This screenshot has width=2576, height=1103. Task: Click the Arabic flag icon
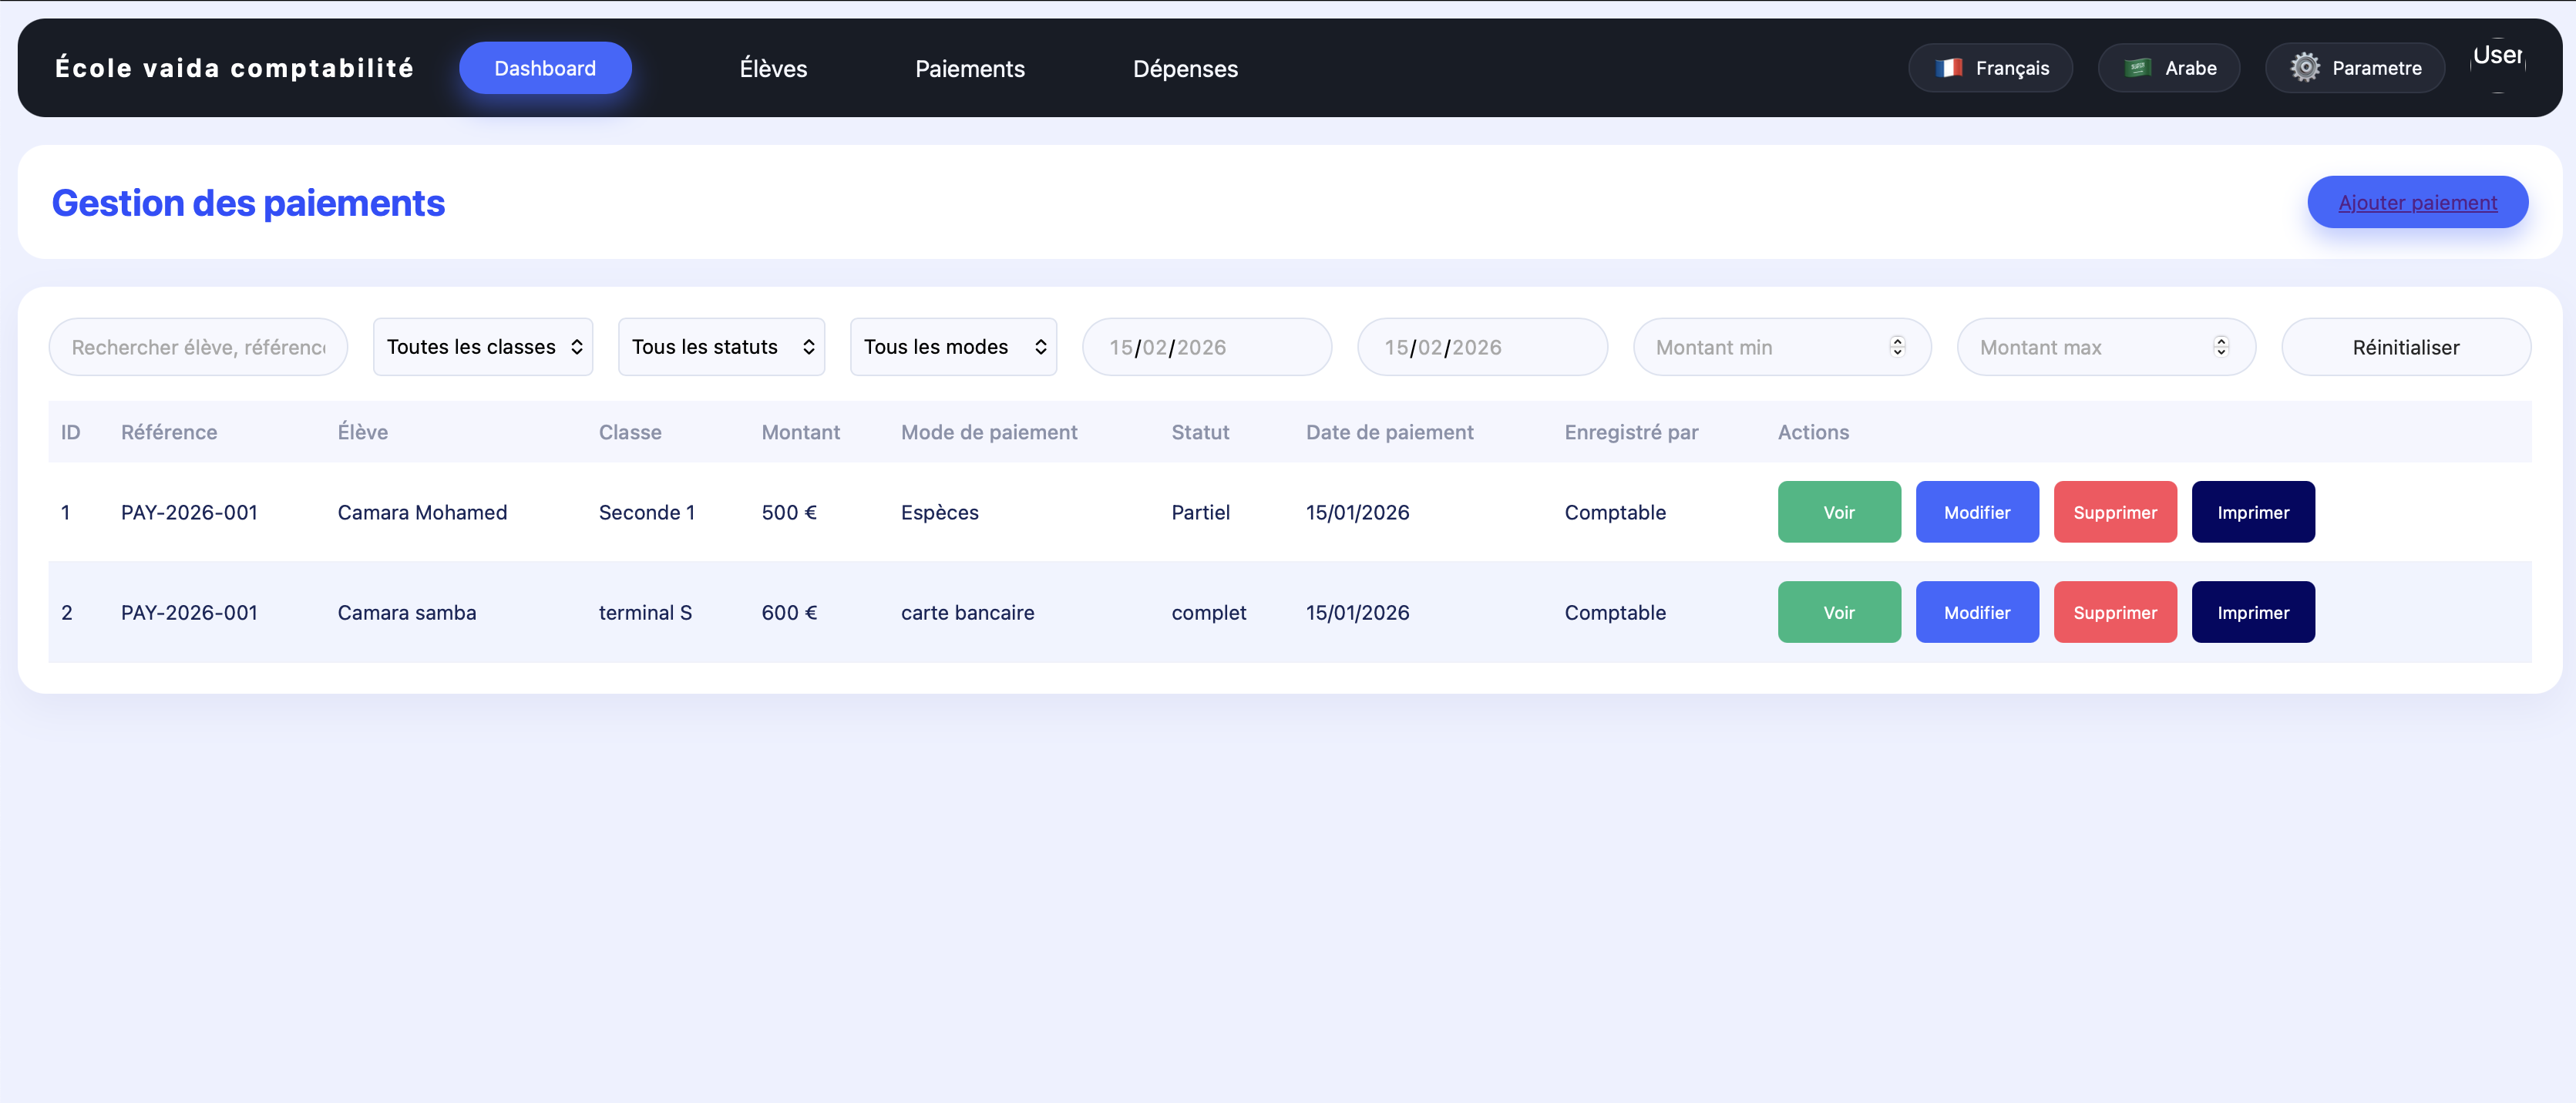coord(2137,68)
